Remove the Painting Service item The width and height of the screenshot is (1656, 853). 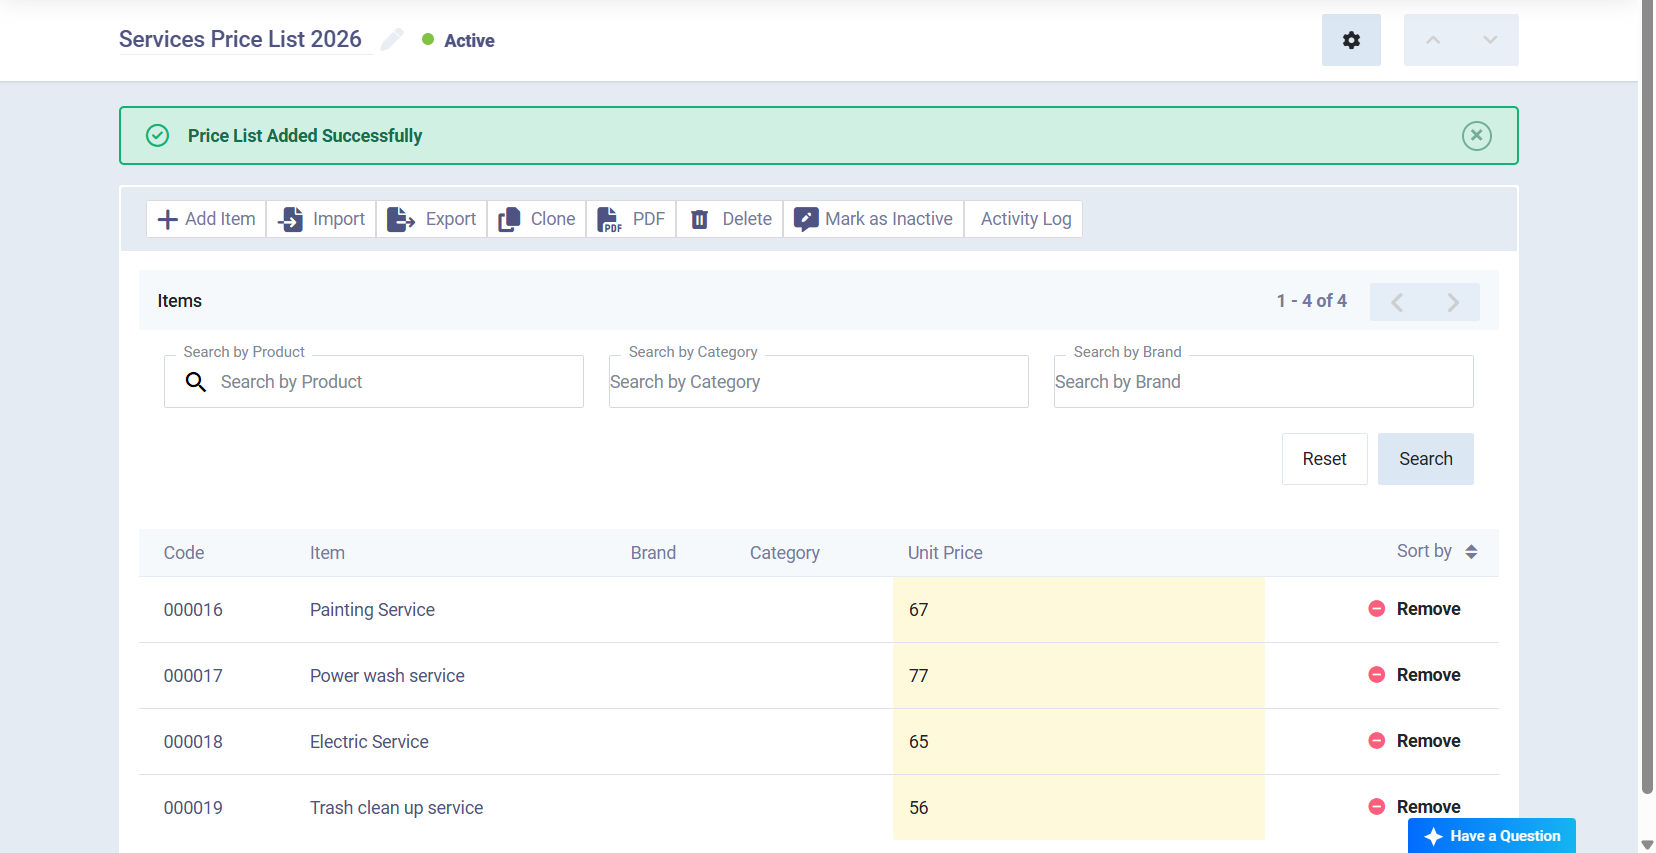tap(1414, 609)
